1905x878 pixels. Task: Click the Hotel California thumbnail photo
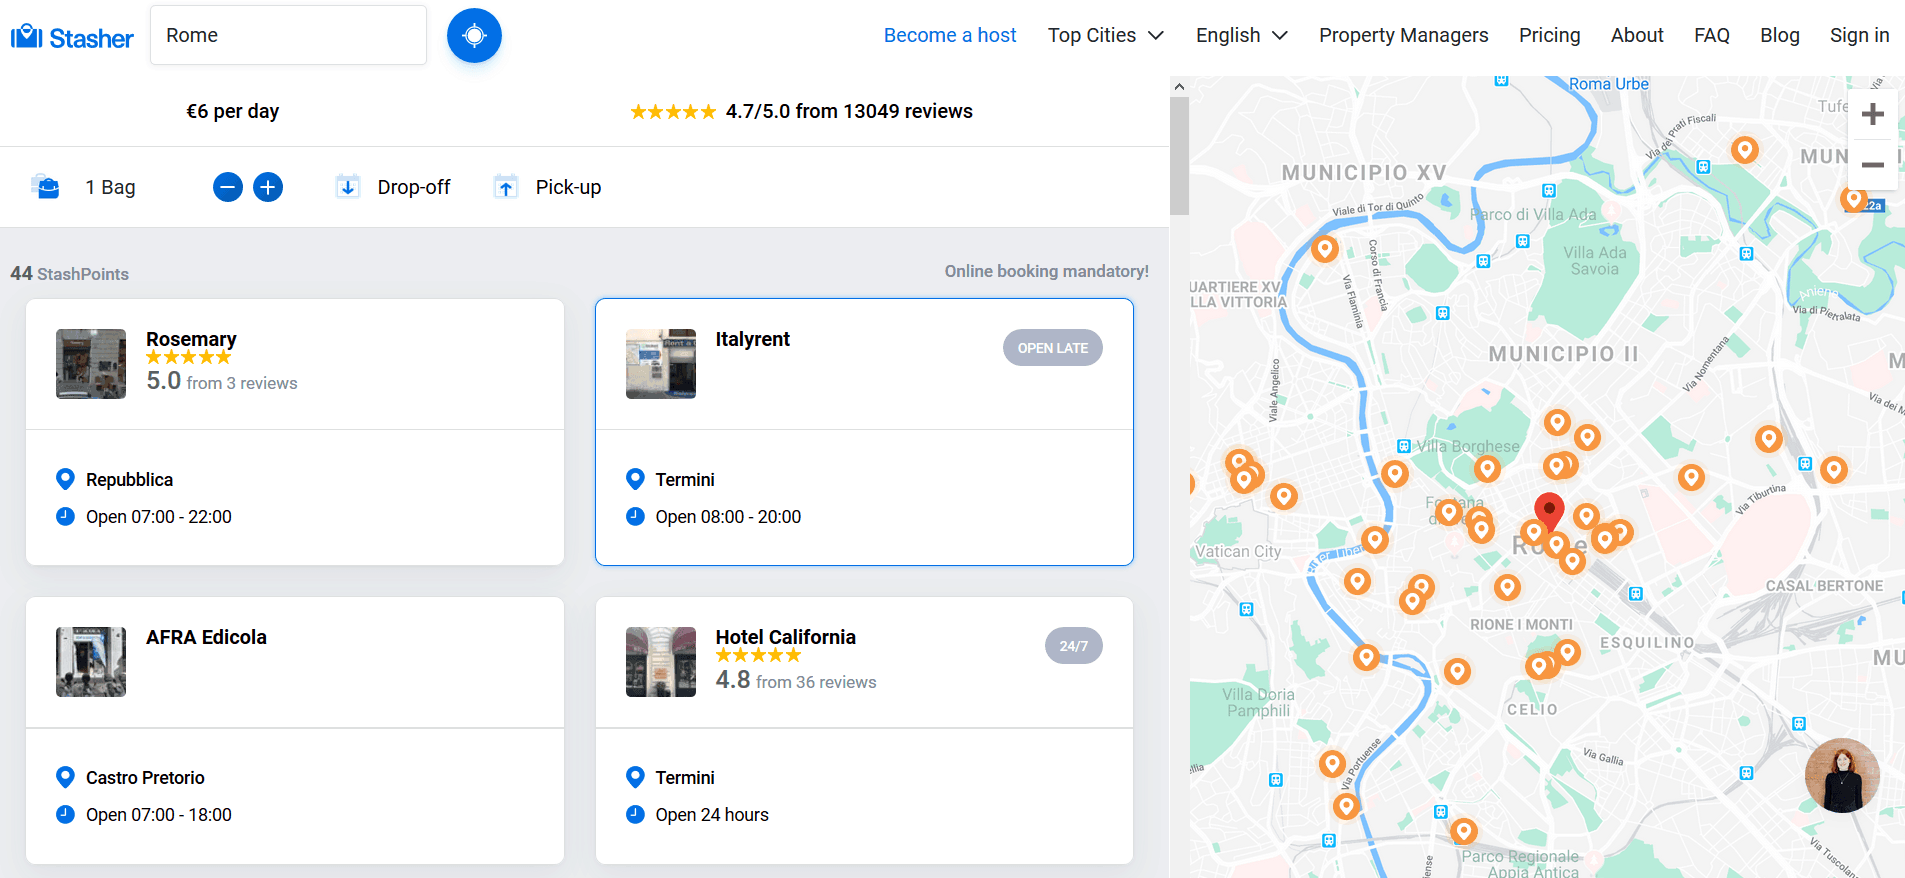661,662
